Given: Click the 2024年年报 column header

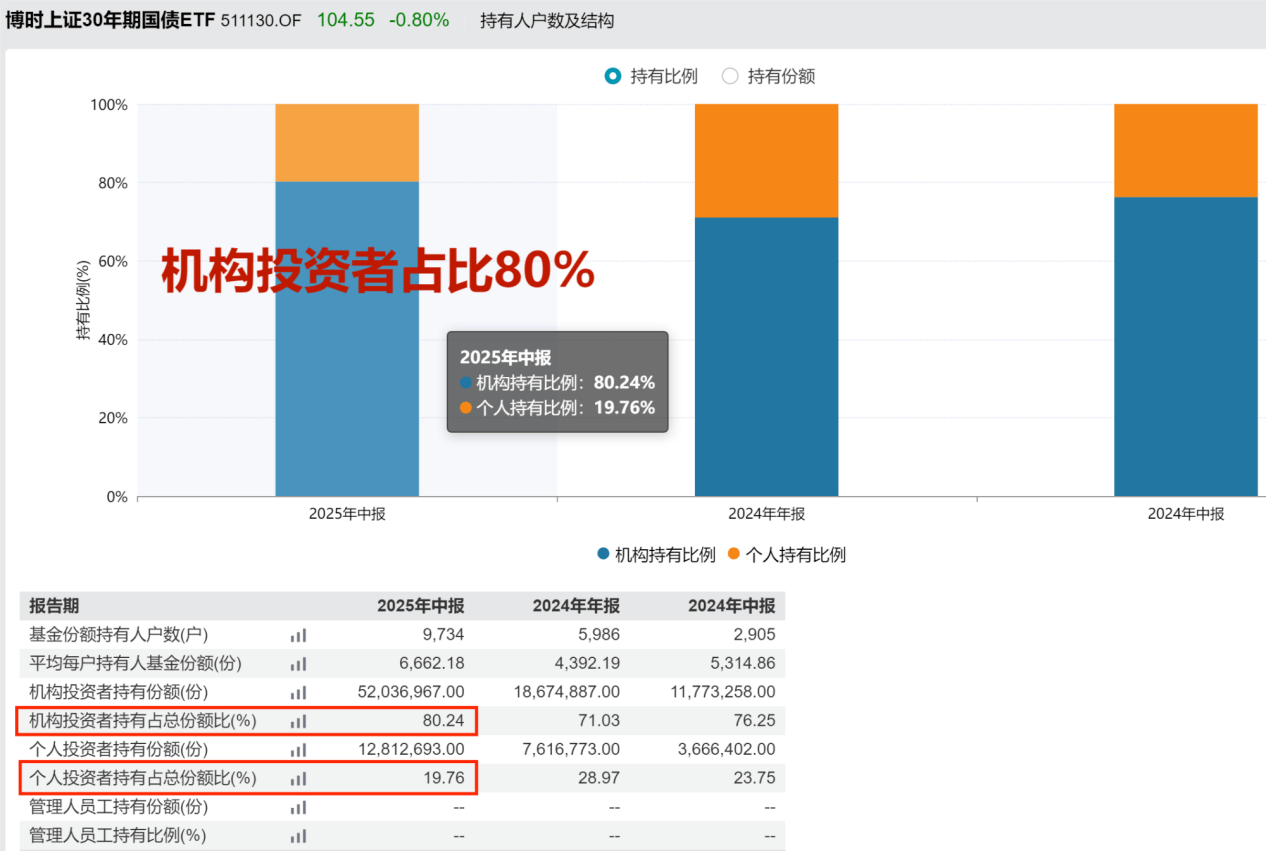Looking at the screenshot, I should coord(576,606).
